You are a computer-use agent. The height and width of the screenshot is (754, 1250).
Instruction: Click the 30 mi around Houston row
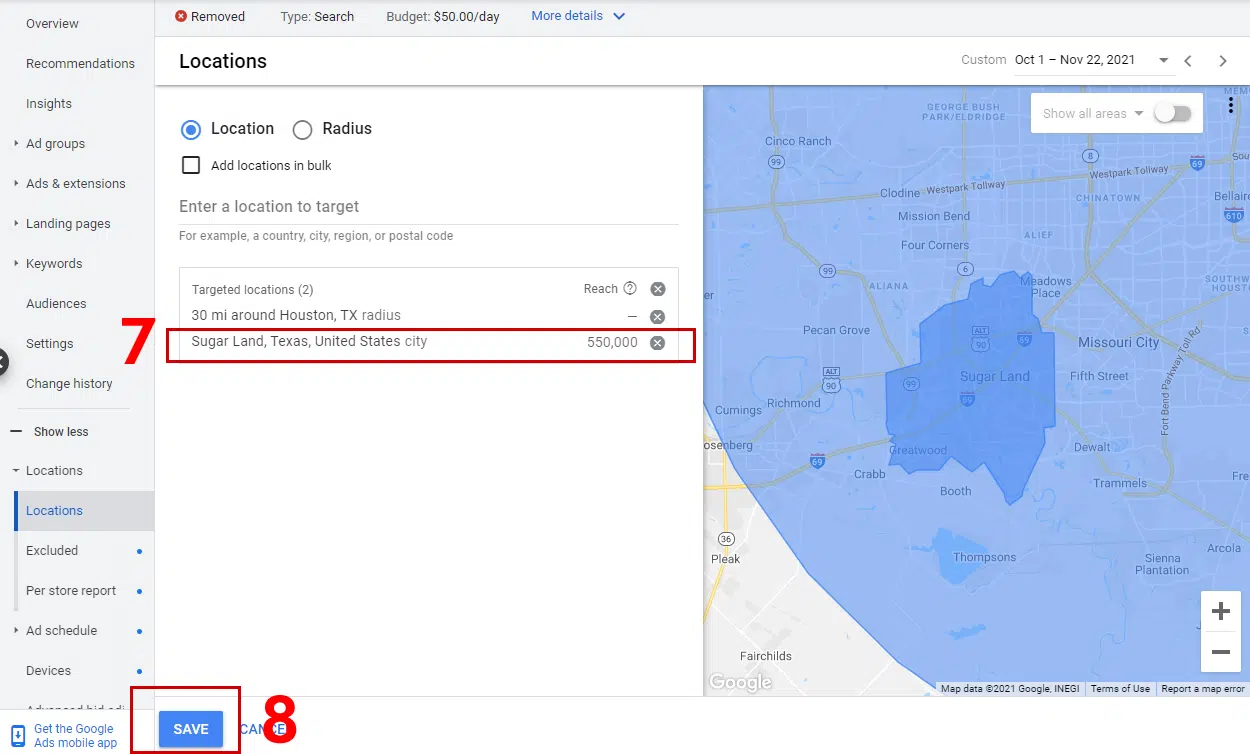[429, 316]
